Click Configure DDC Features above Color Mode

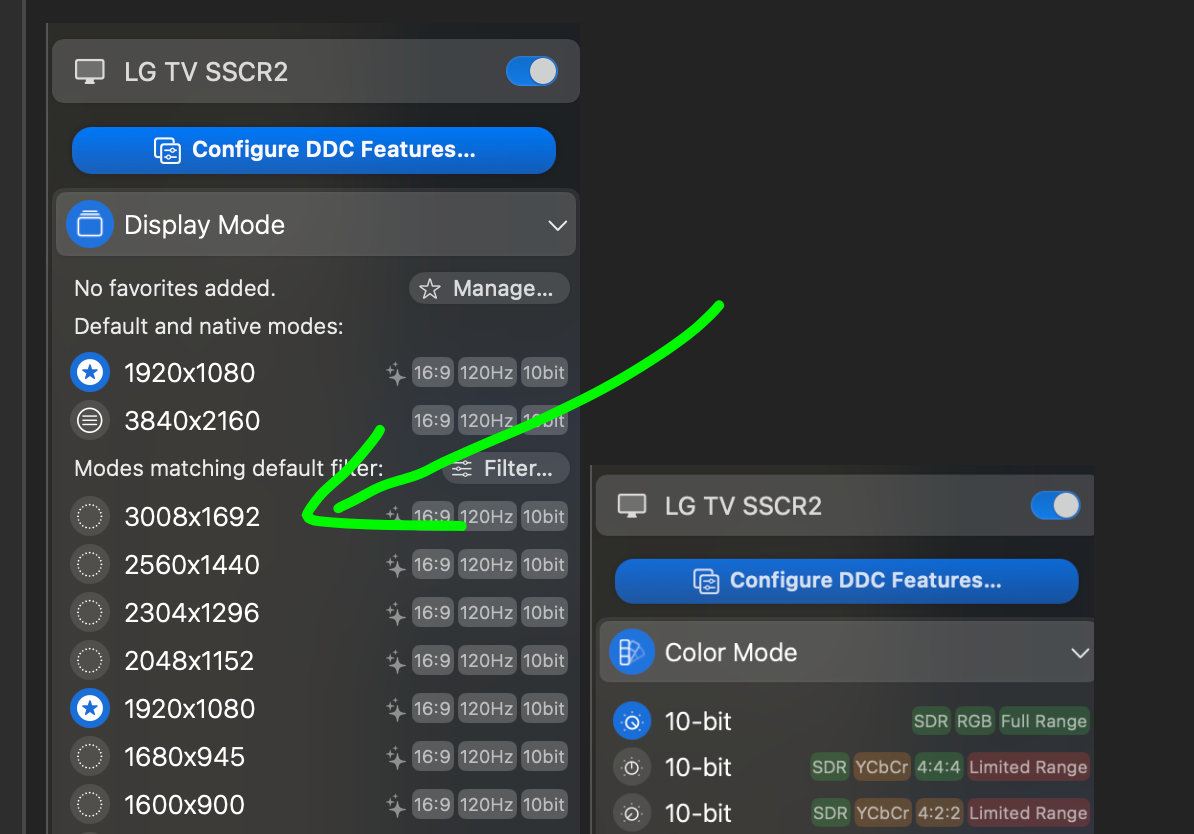(846, 581)
